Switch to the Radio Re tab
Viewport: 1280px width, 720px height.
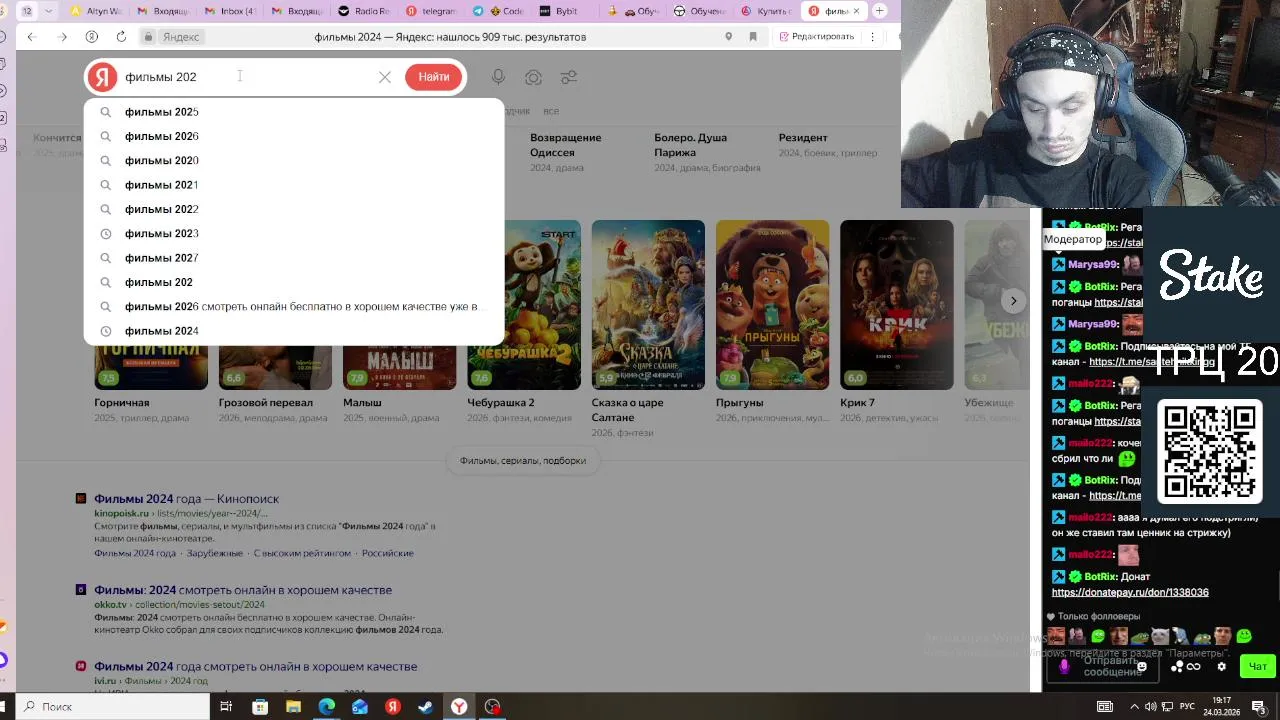point(364,11)
